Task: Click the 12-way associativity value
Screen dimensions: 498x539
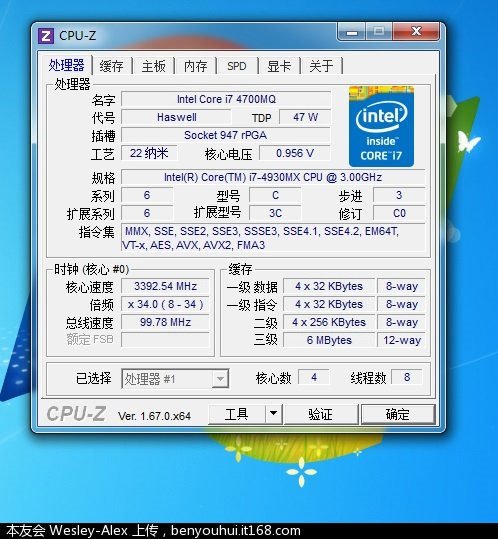Action: [x=401, y=340]
